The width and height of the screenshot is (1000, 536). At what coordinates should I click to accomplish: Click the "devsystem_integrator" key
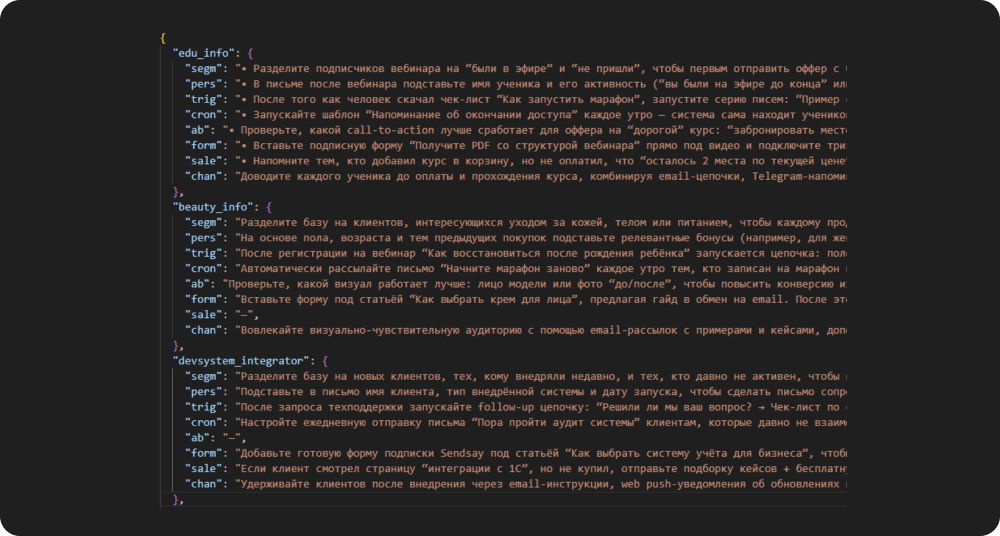(244, 359)
